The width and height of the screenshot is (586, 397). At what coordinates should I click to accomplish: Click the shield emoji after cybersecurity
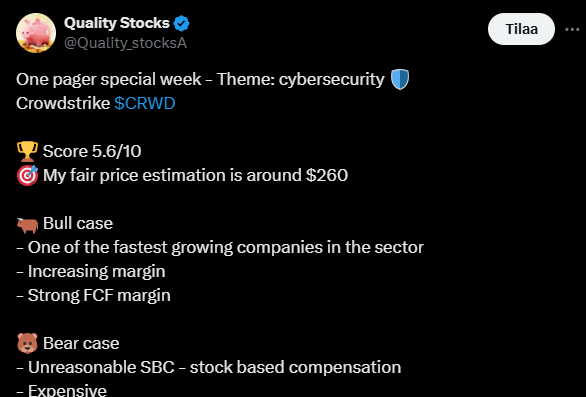click(x=400, y=80)
